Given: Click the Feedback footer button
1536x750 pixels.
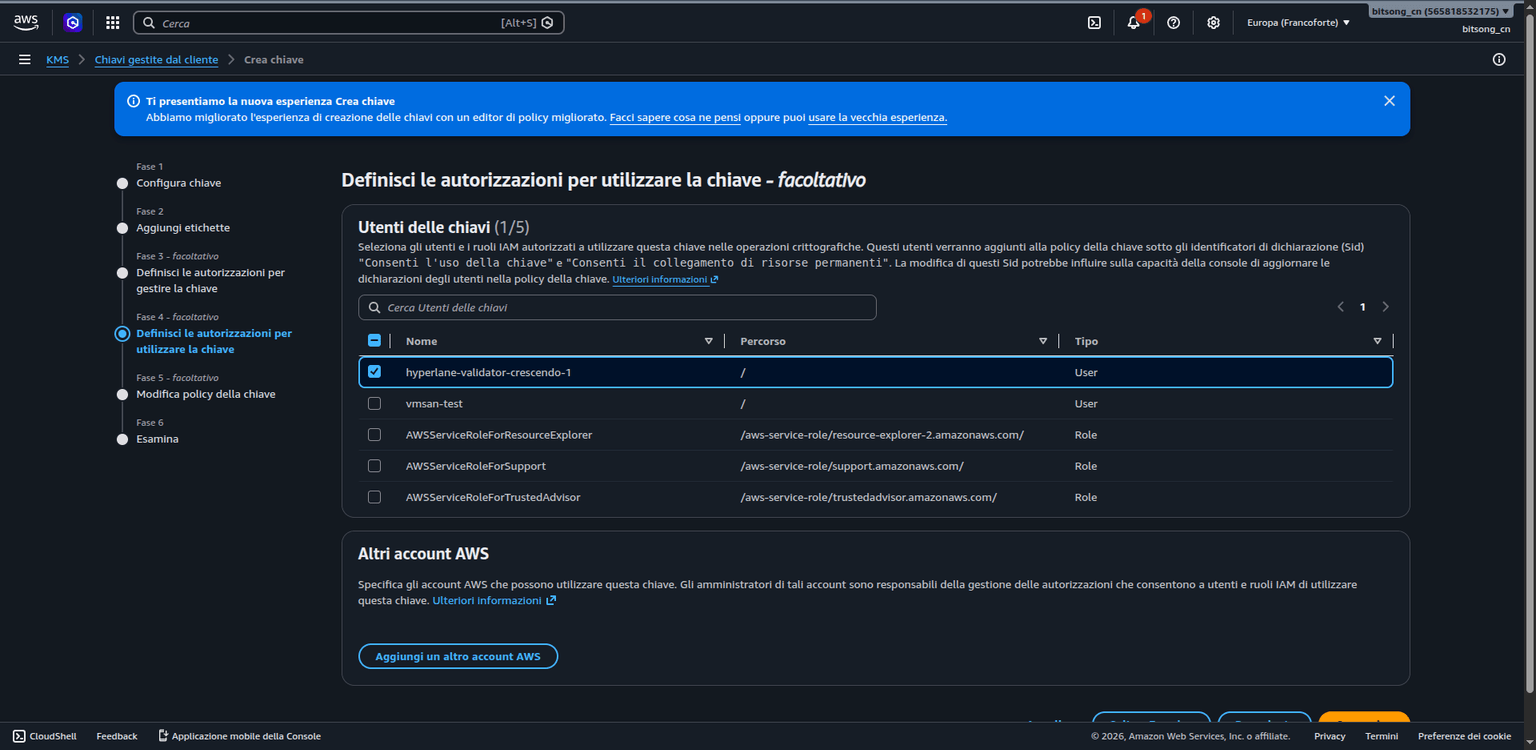Looking at the screenshot, I should 117,736.
